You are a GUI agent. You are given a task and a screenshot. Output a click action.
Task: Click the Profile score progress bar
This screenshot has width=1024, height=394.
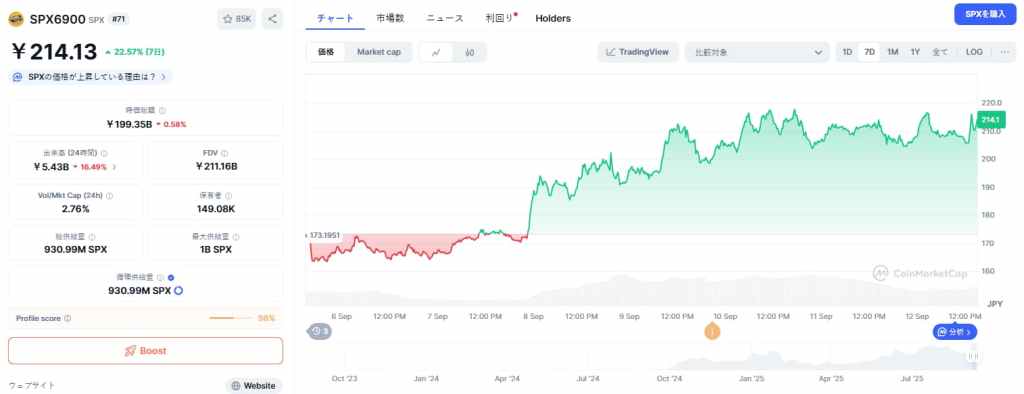click(230, 318)
